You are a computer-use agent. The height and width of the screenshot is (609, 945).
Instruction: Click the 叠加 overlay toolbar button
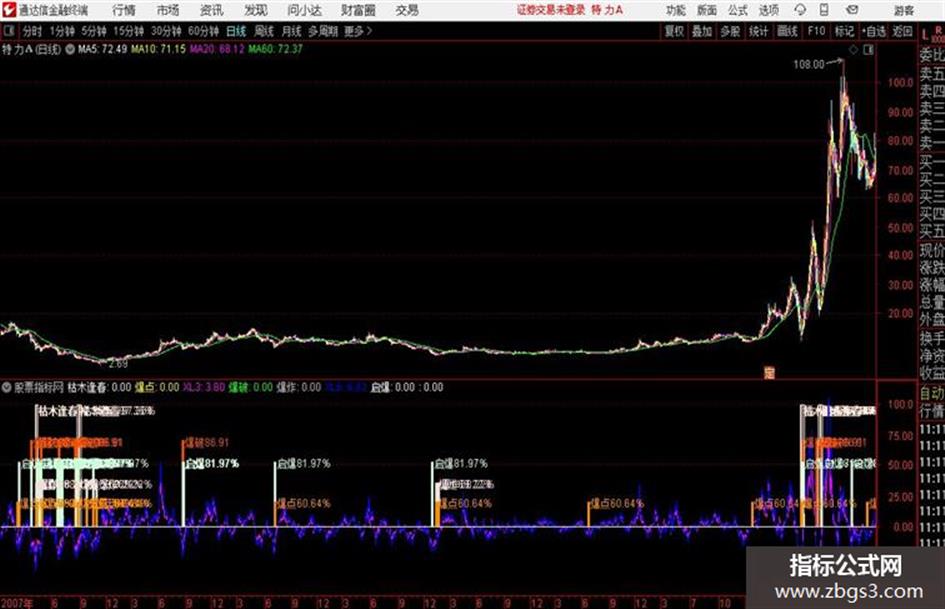[x=702, y=31]
